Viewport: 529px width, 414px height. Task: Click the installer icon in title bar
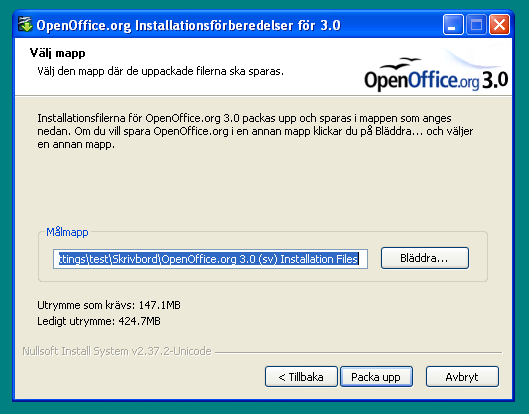[25, 25]
